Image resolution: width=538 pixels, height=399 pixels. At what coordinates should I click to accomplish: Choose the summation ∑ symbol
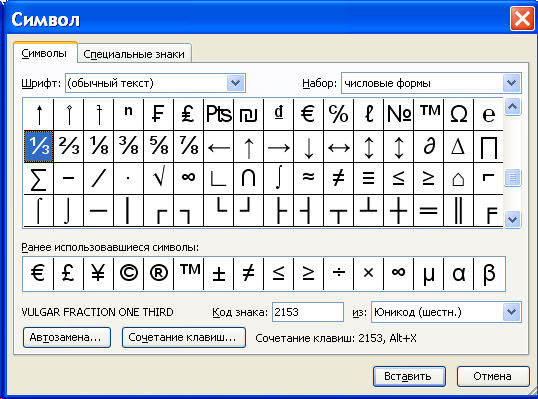(x=38, y=178)
